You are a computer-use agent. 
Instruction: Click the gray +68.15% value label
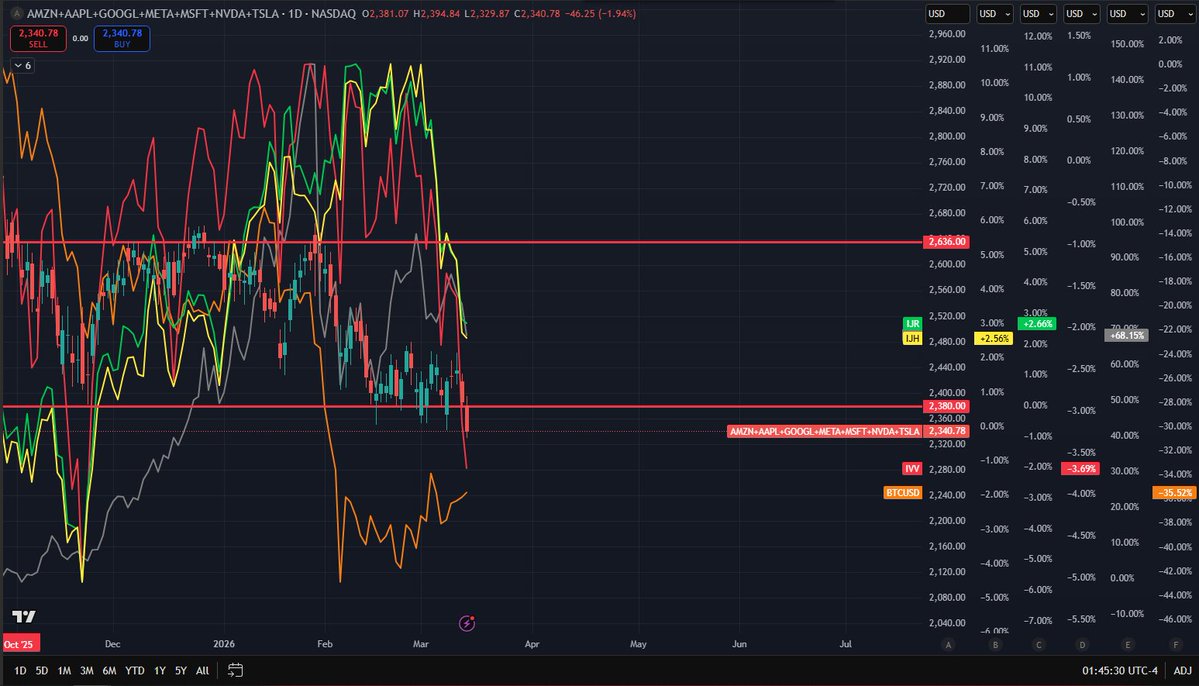click(x=1126, y=335)
